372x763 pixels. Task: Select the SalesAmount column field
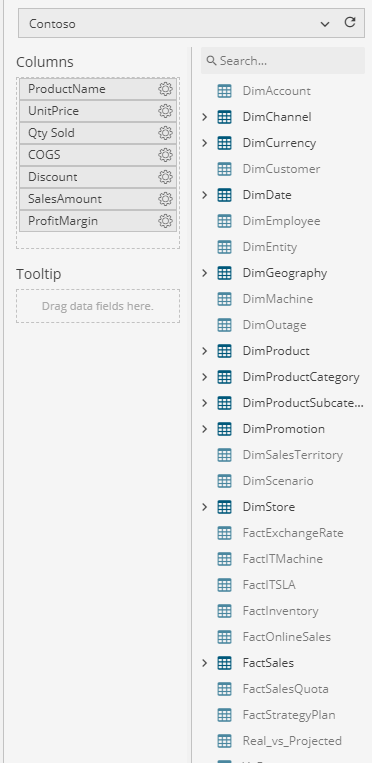pos(98,199)
